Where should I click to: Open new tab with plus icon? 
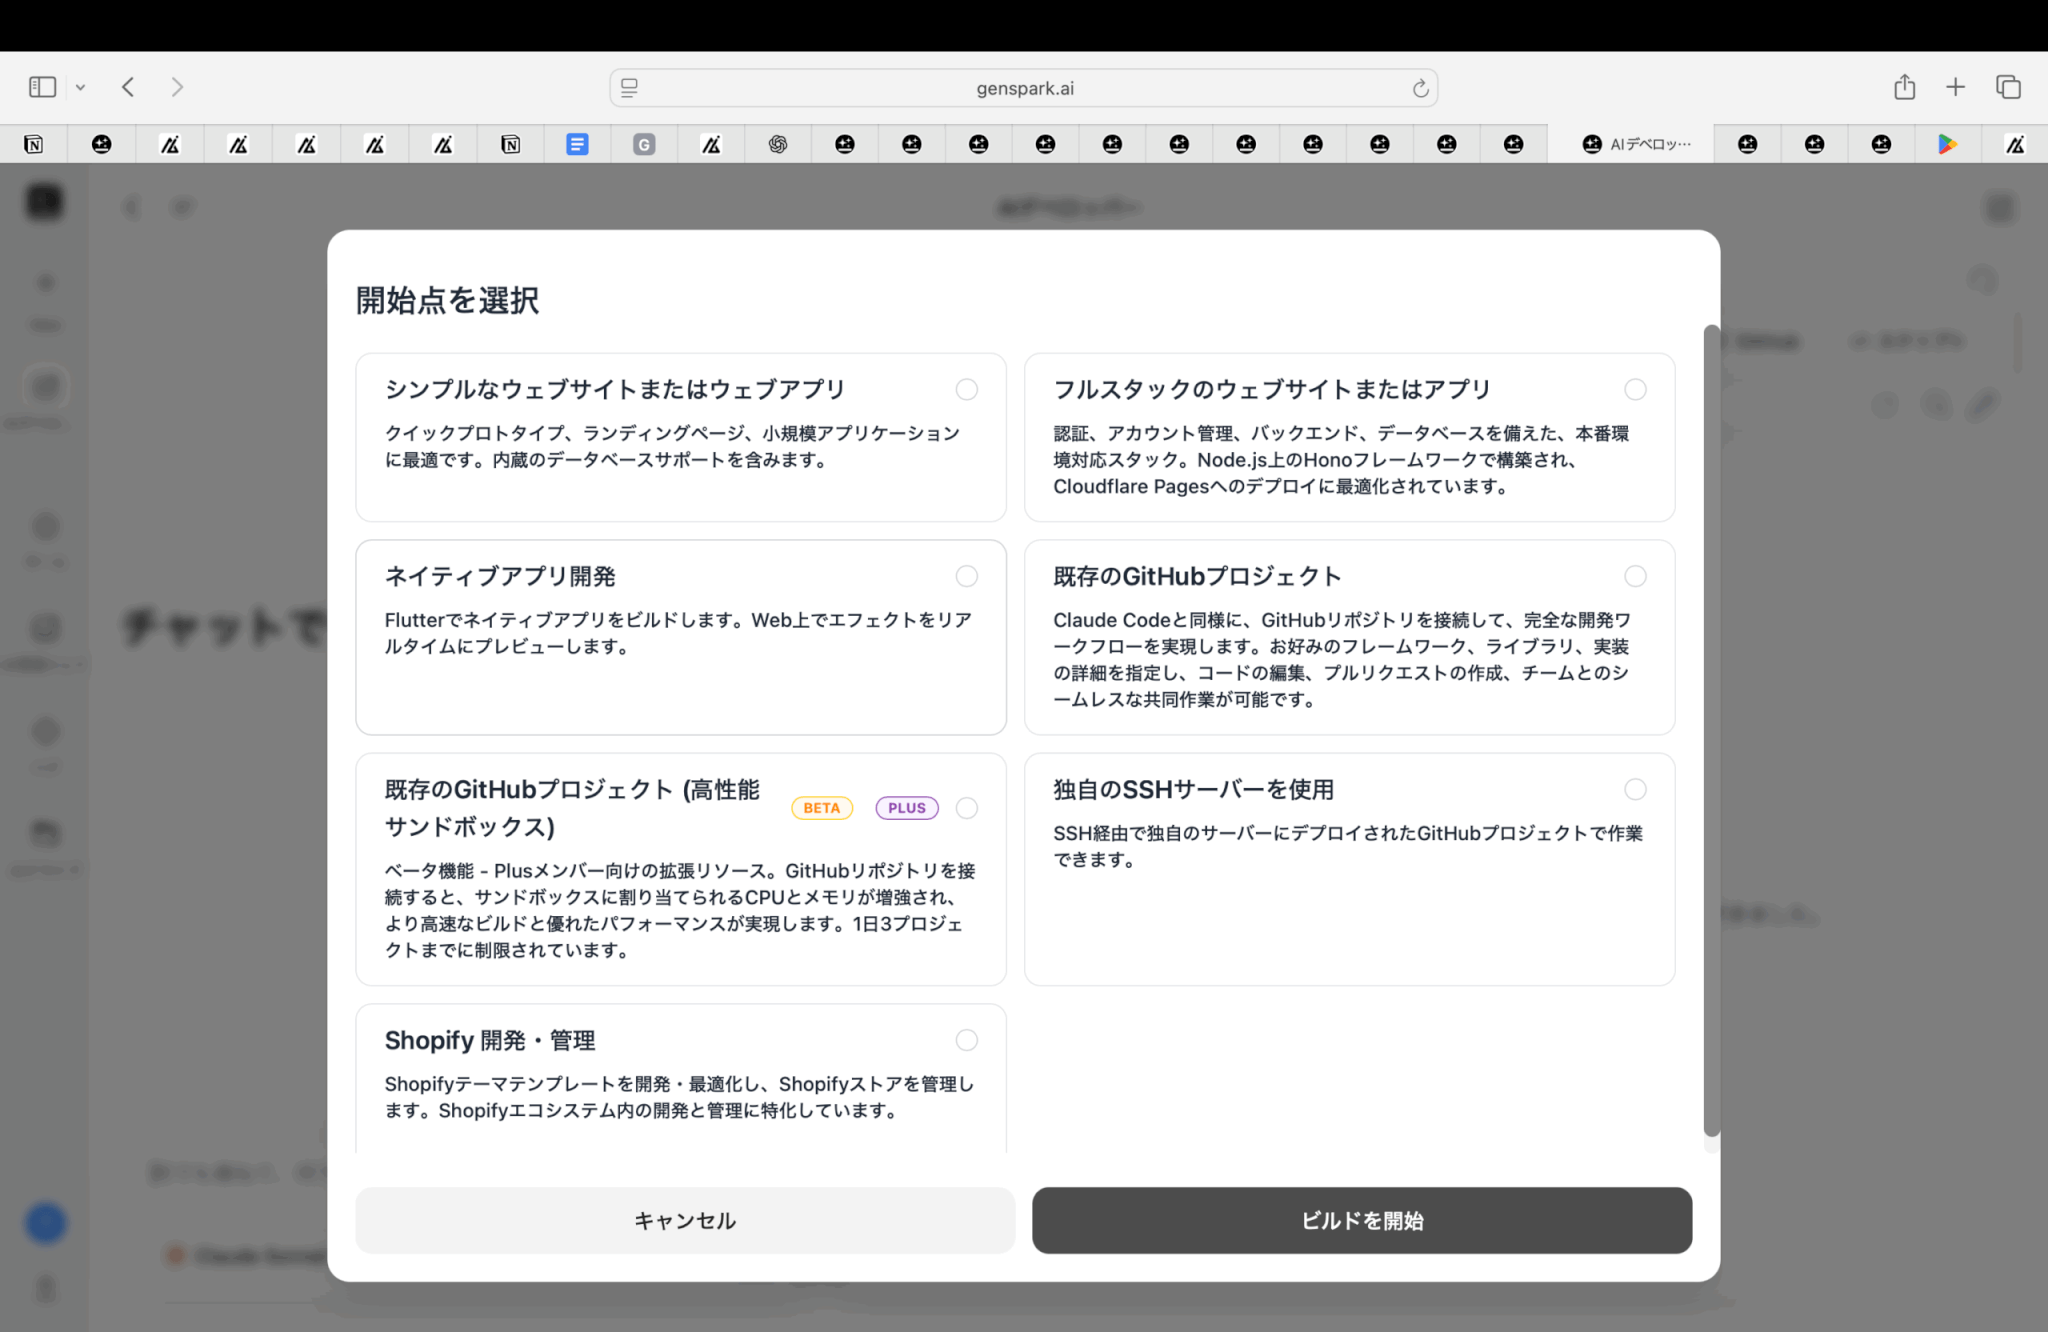click(x=1955, y=87)
